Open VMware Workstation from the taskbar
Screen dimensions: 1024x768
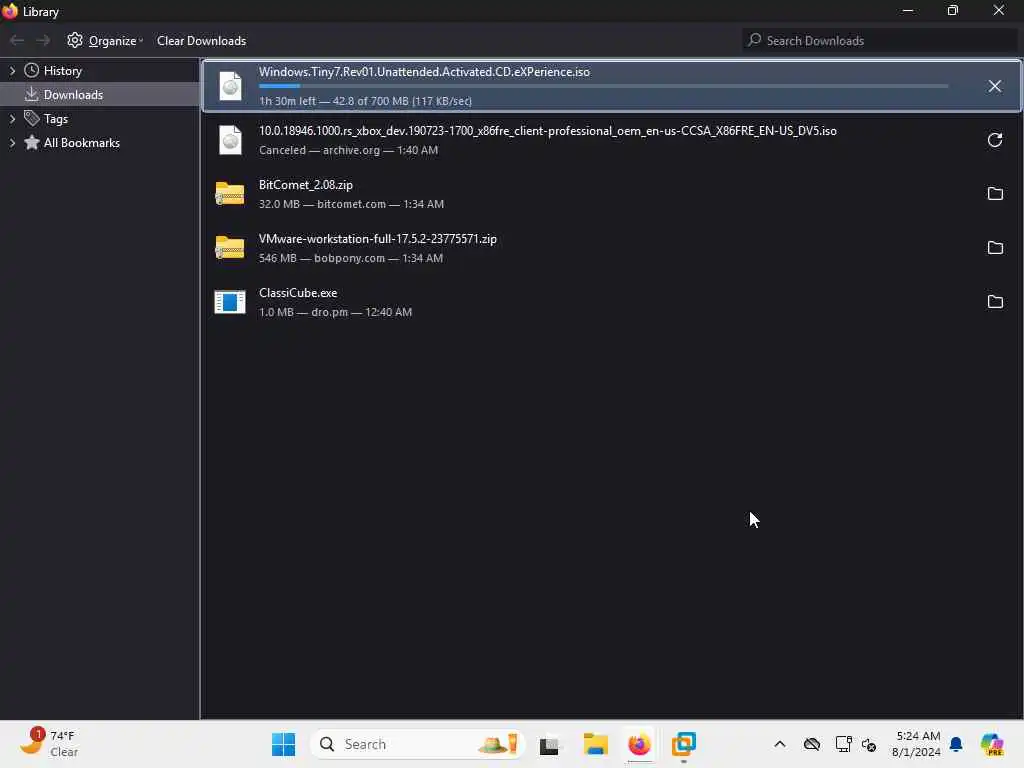(684, 744)
